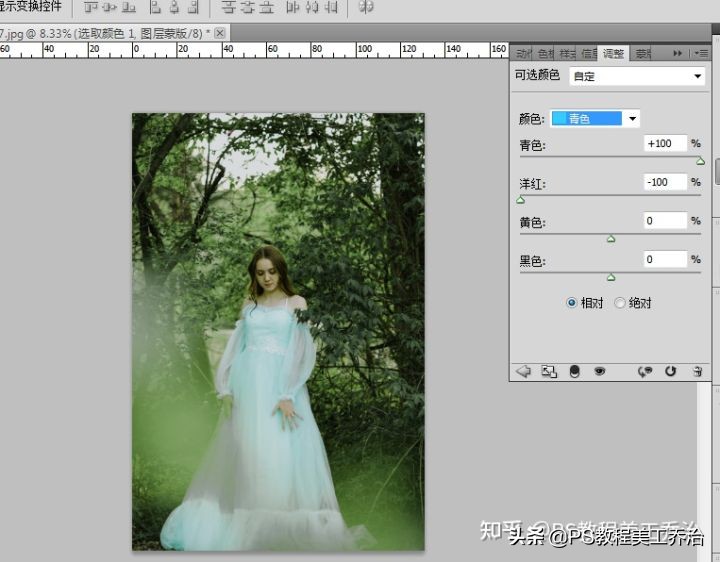
Task: Click the auto-align layers icon in options bar
Action: coord(366,7)
